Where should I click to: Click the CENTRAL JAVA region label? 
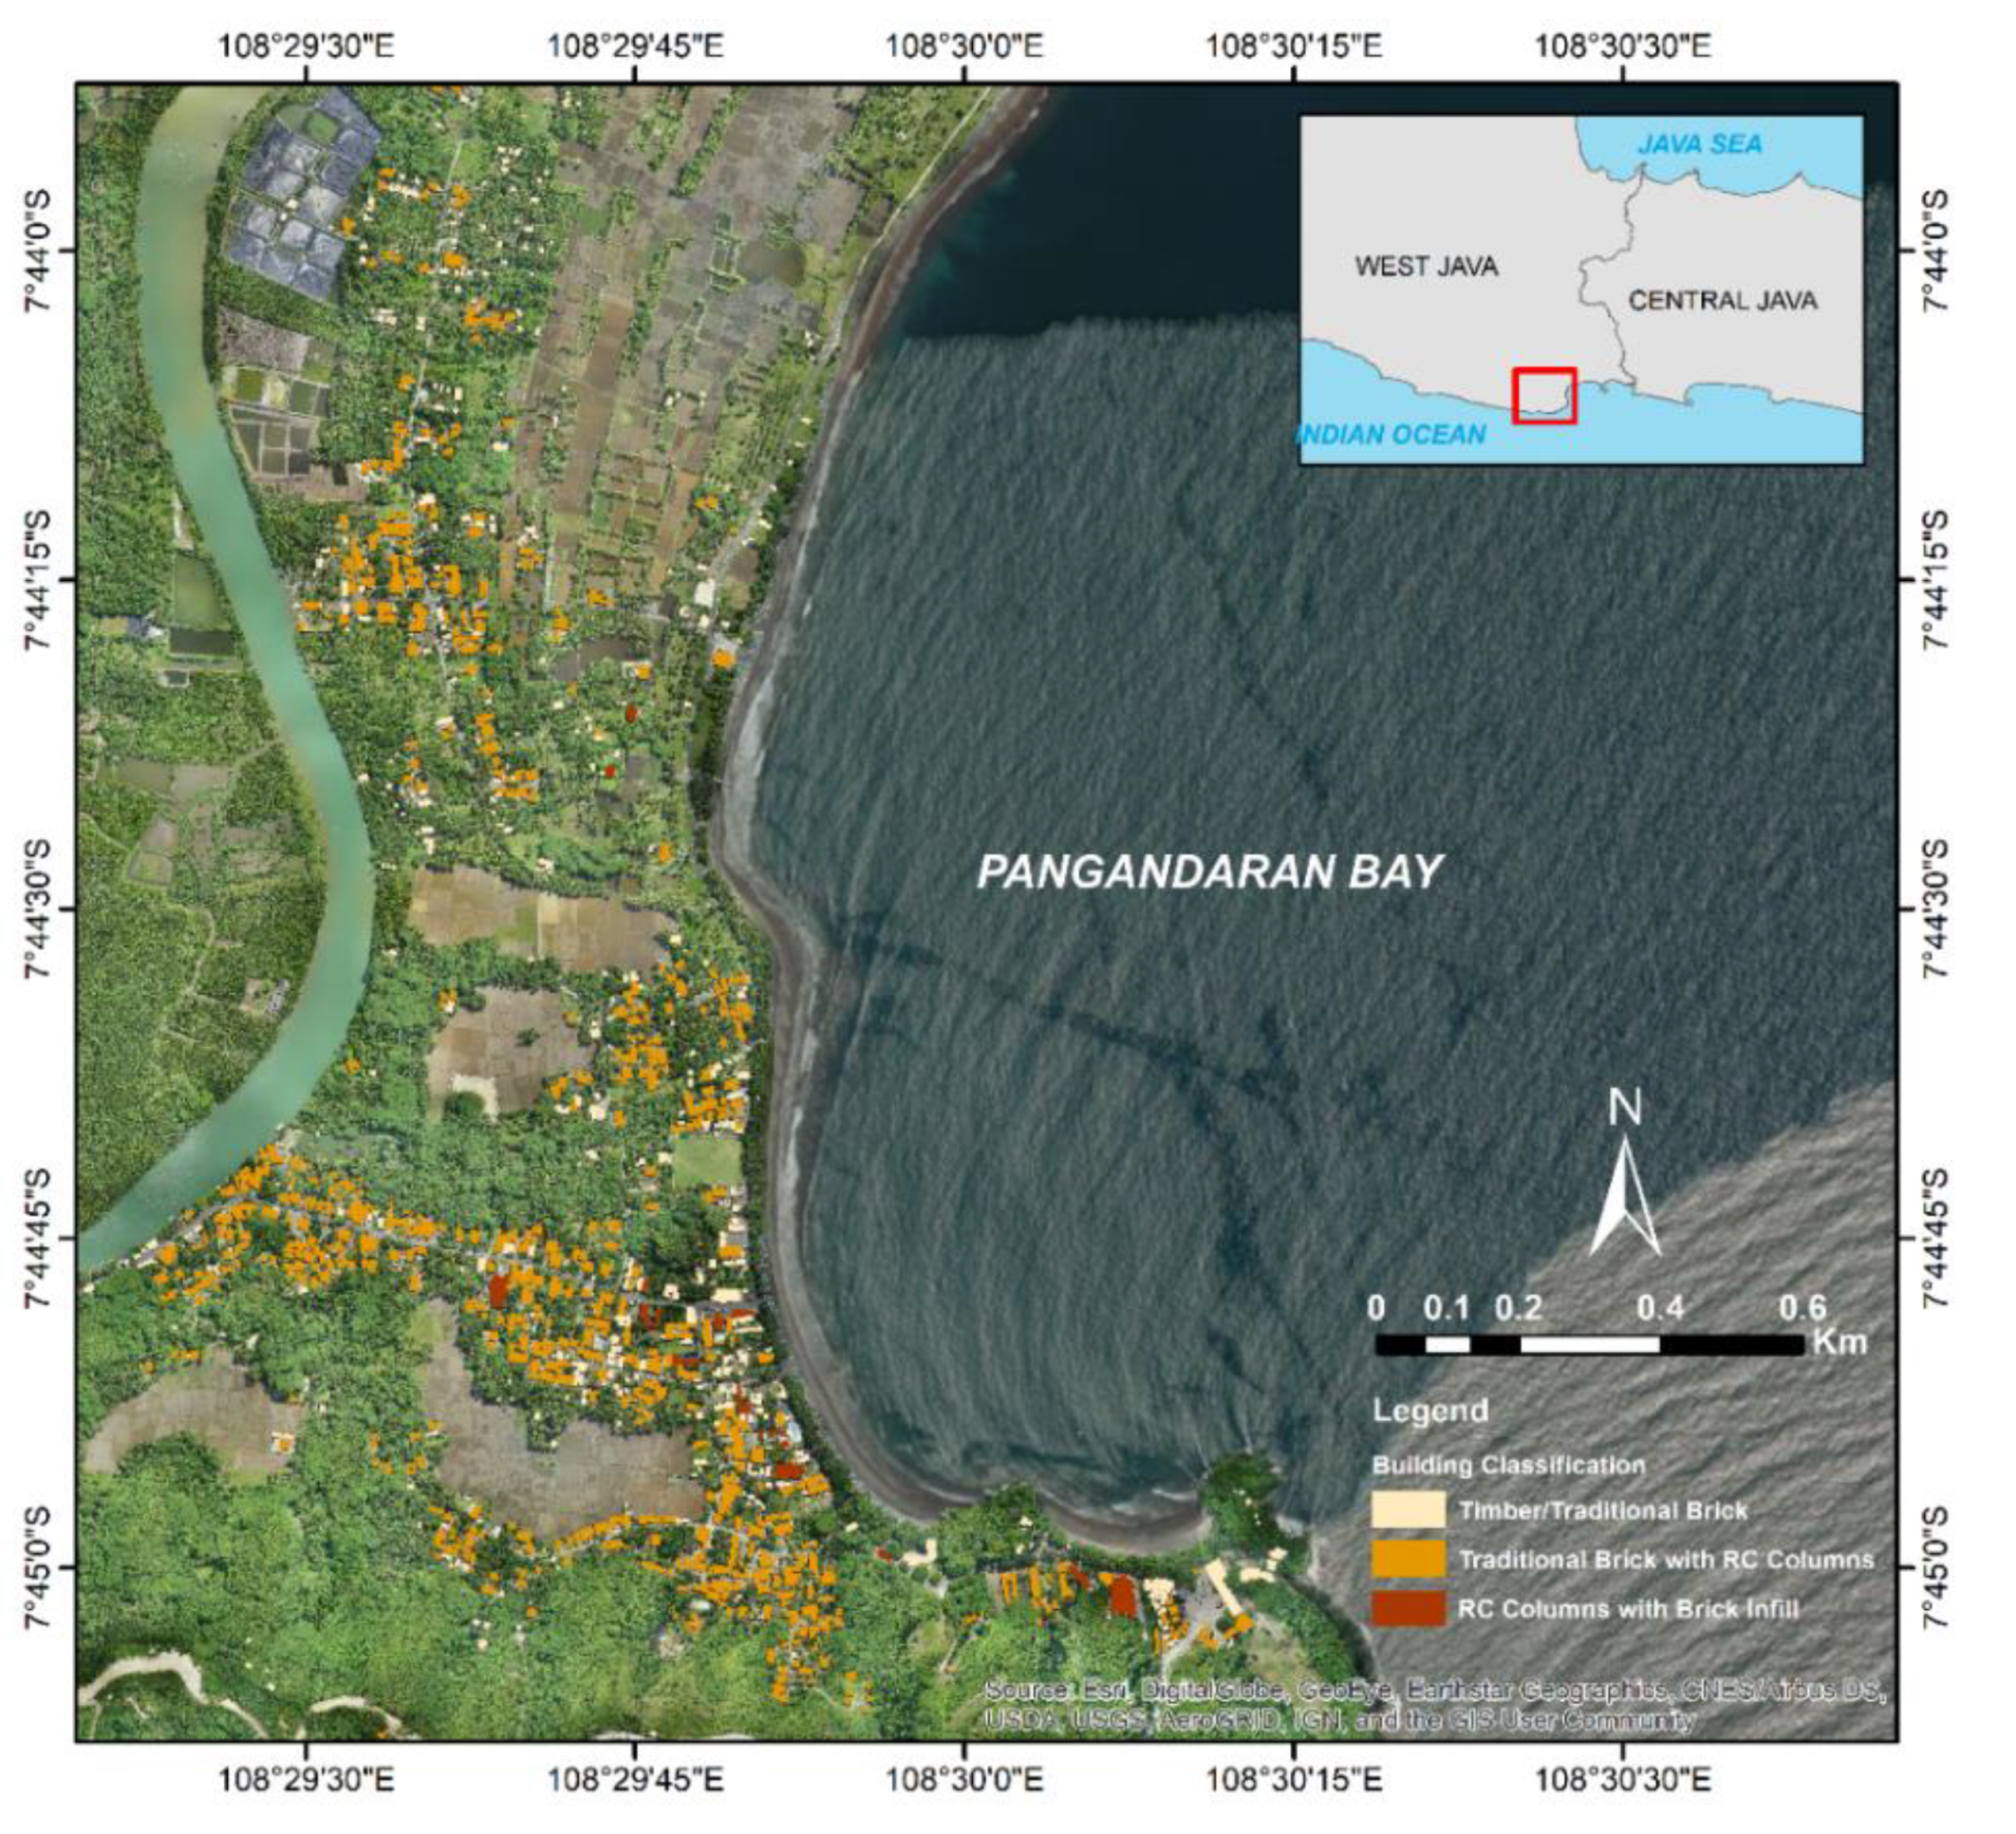1722,301
